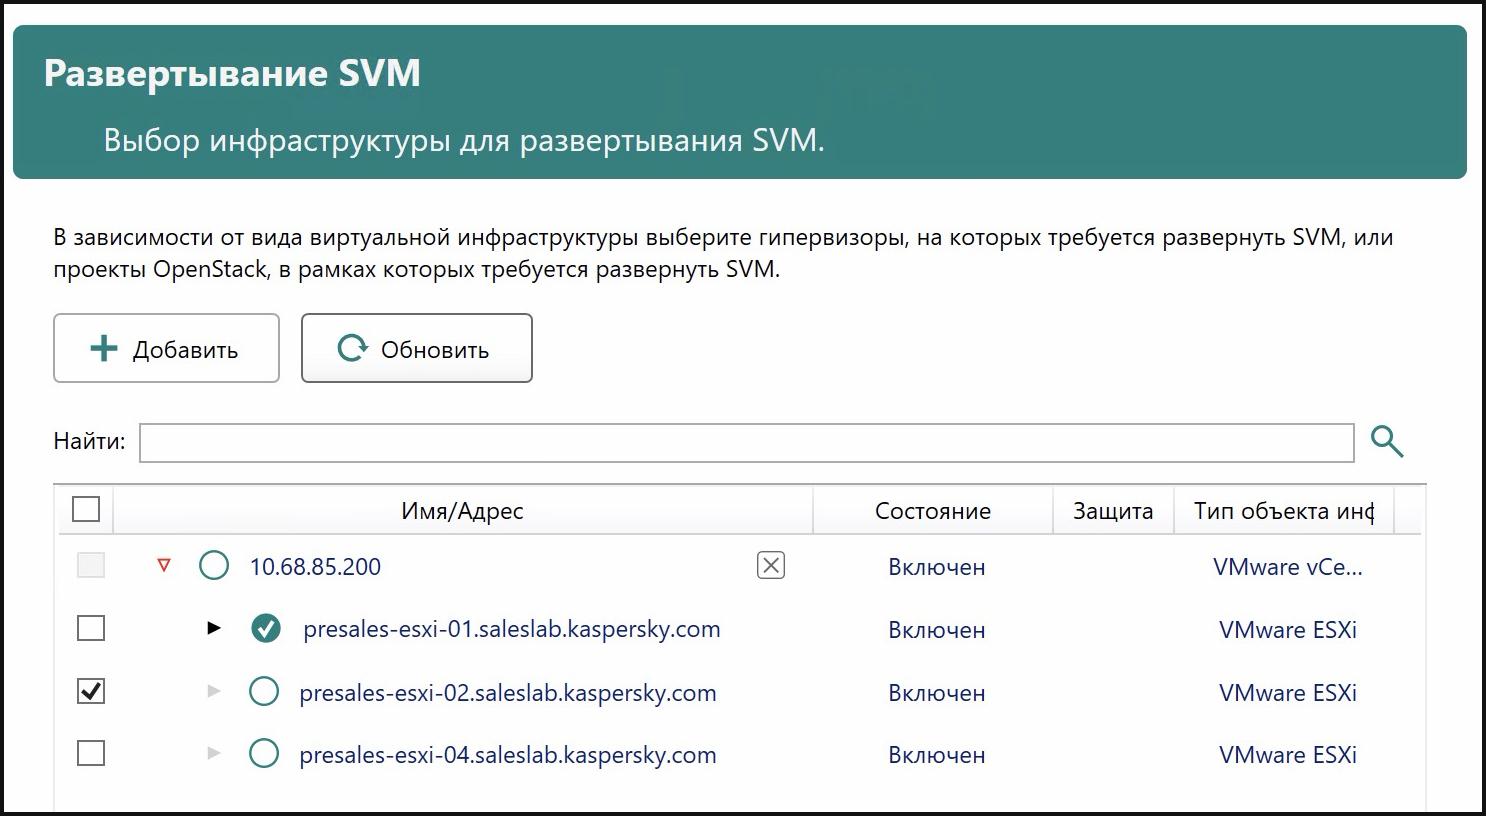Screen dimensions: 1486x816
Task: Click the search magnifier icon
Action: (x=1387, y=441)
